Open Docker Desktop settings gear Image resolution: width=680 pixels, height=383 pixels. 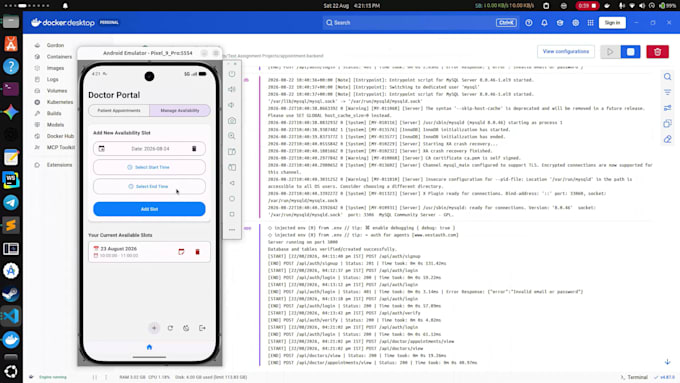(x=575, y=23)
